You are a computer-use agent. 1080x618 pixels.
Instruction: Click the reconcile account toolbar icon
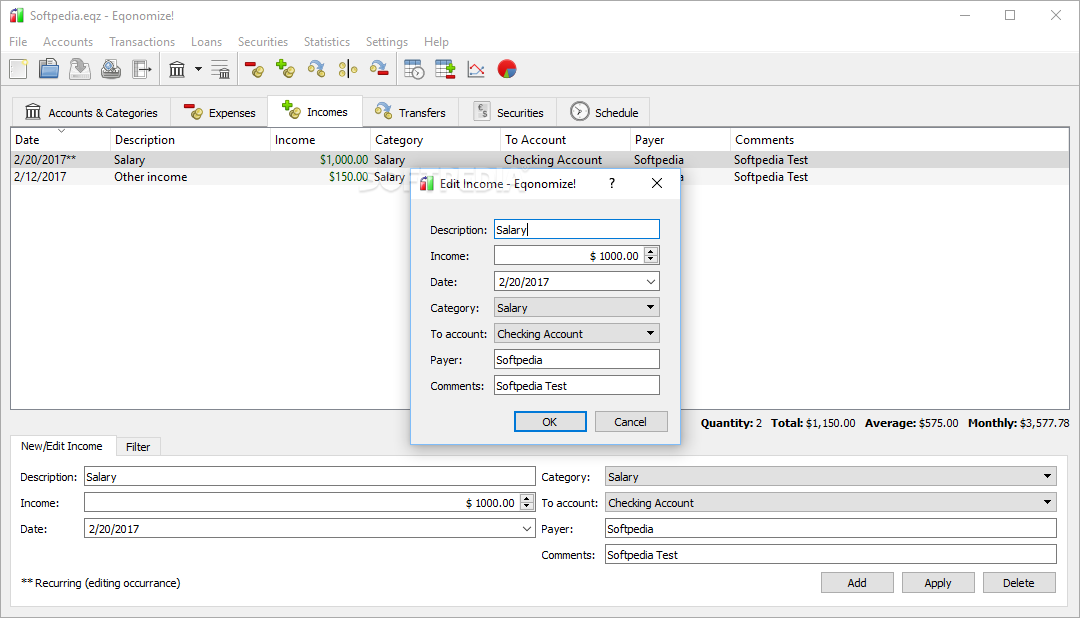220,69
